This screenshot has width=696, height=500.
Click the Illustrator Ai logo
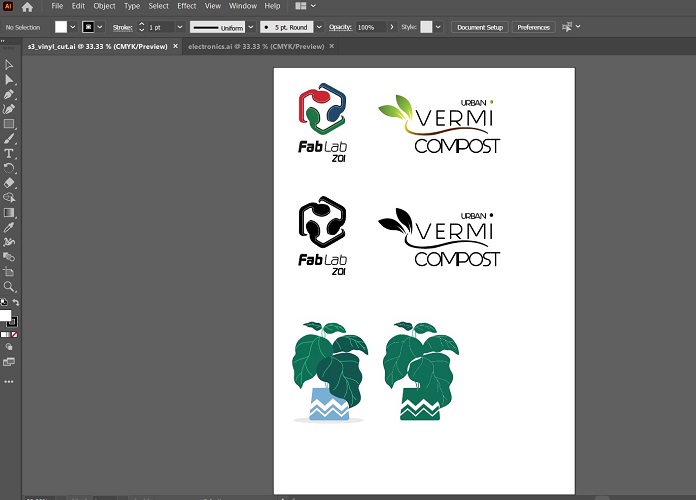coord(8,6)
